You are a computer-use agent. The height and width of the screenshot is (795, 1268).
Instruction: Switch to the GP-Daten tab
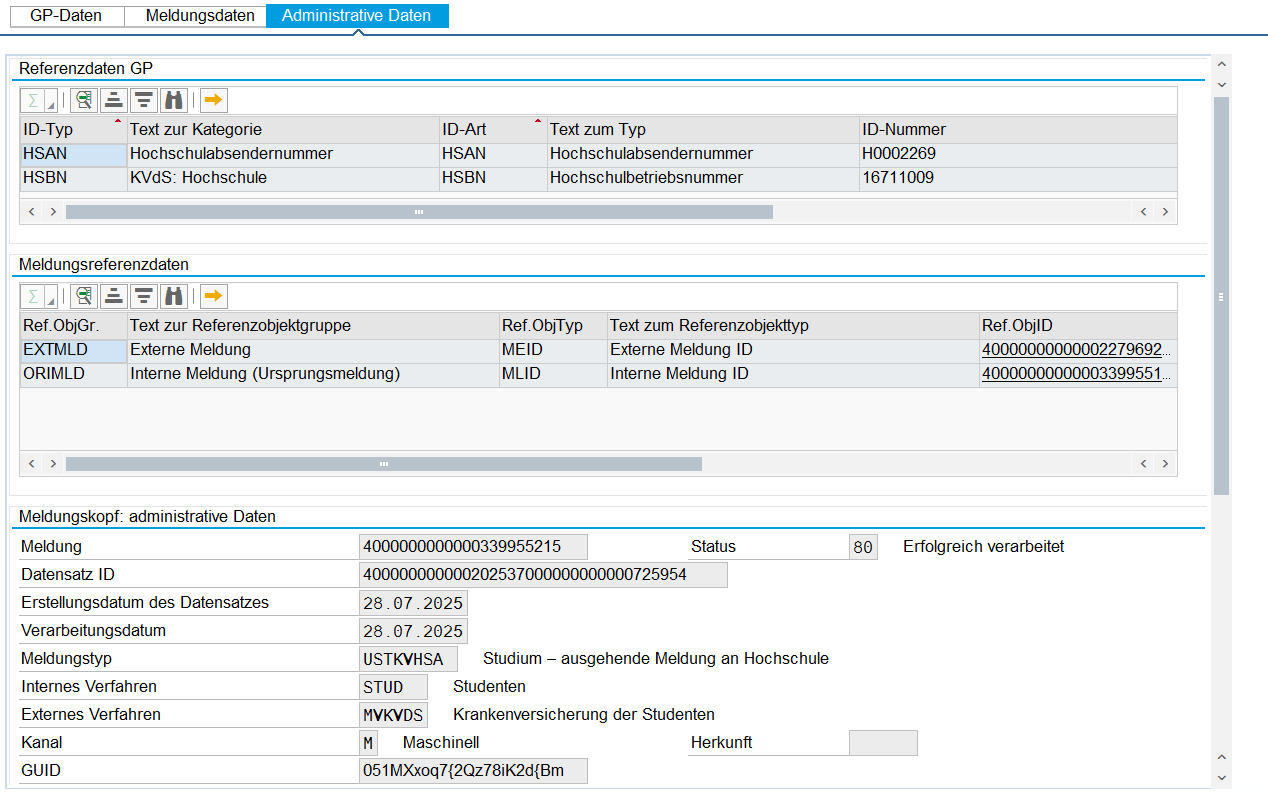pos(66,16)
